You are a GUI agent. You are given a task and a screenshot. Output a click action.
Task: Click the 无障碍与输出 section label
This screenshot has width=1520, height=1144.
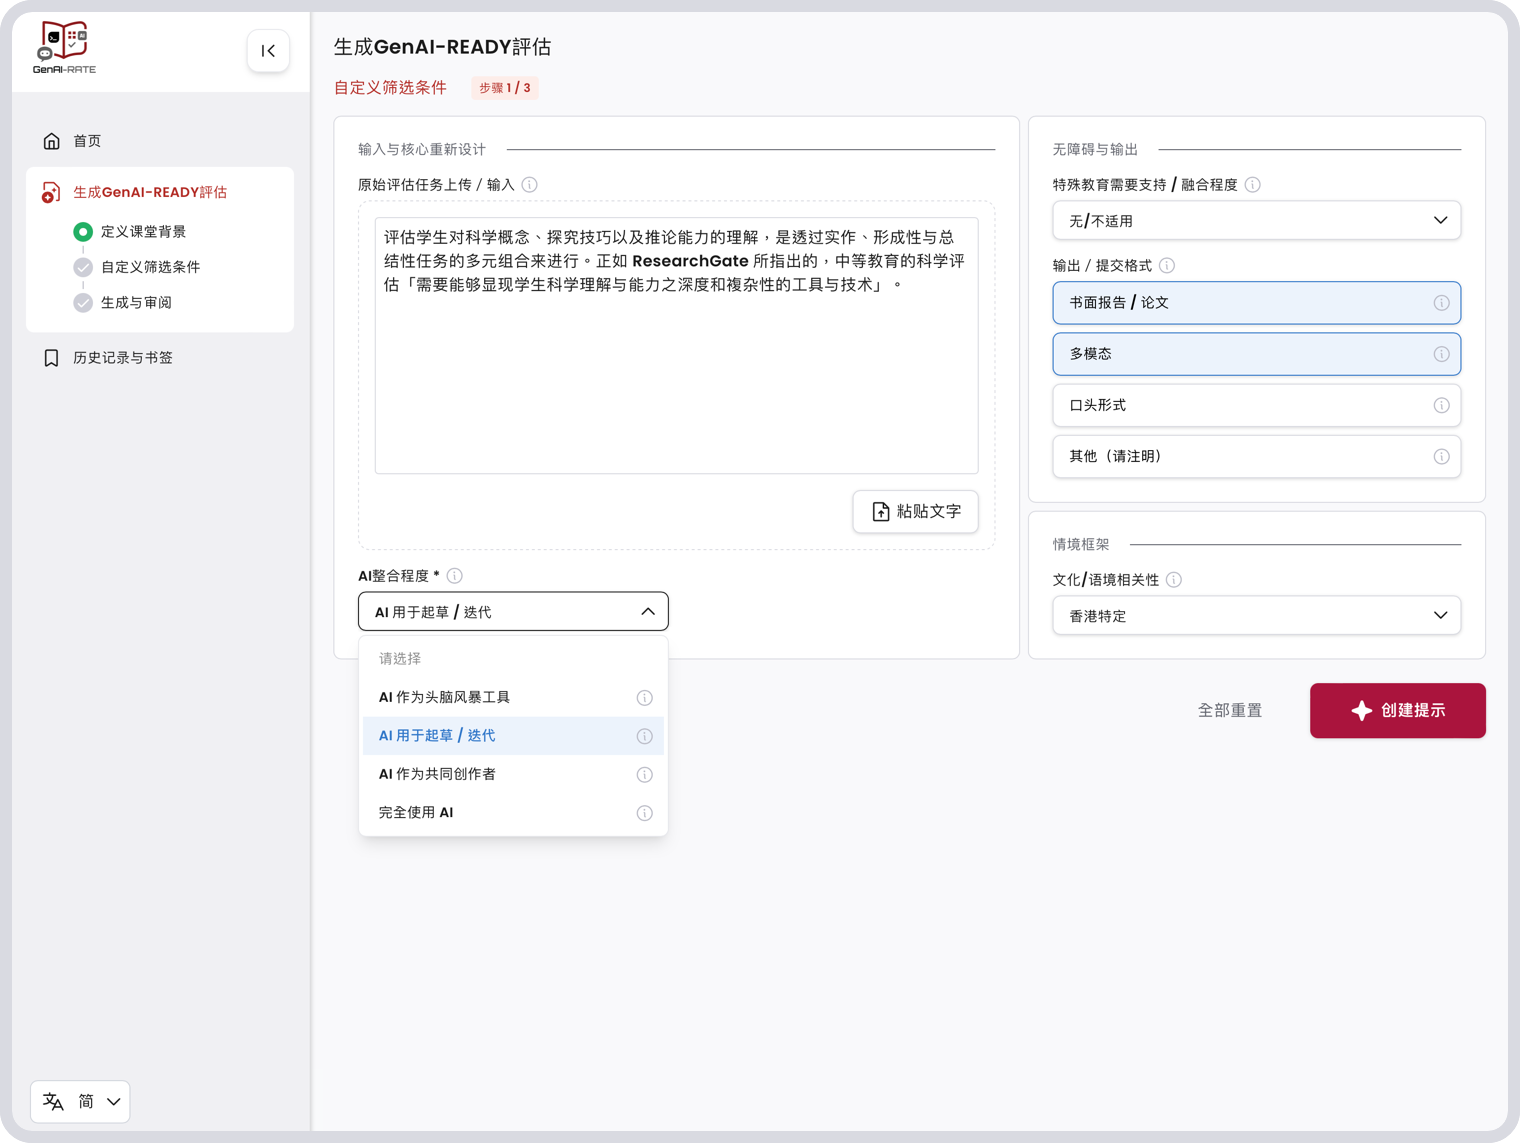click(x=1095, y=150)
